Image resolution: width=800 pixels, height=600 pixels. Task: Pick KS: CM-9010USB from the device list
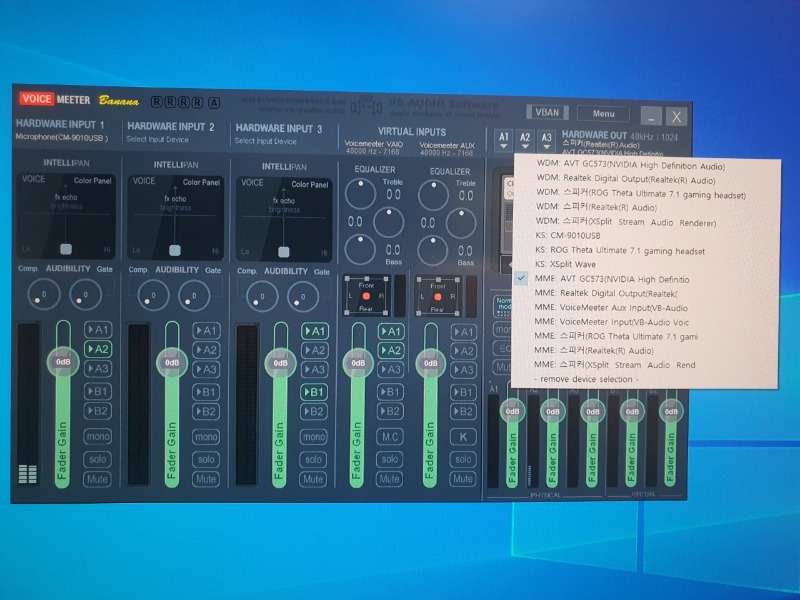coord(568,236)
